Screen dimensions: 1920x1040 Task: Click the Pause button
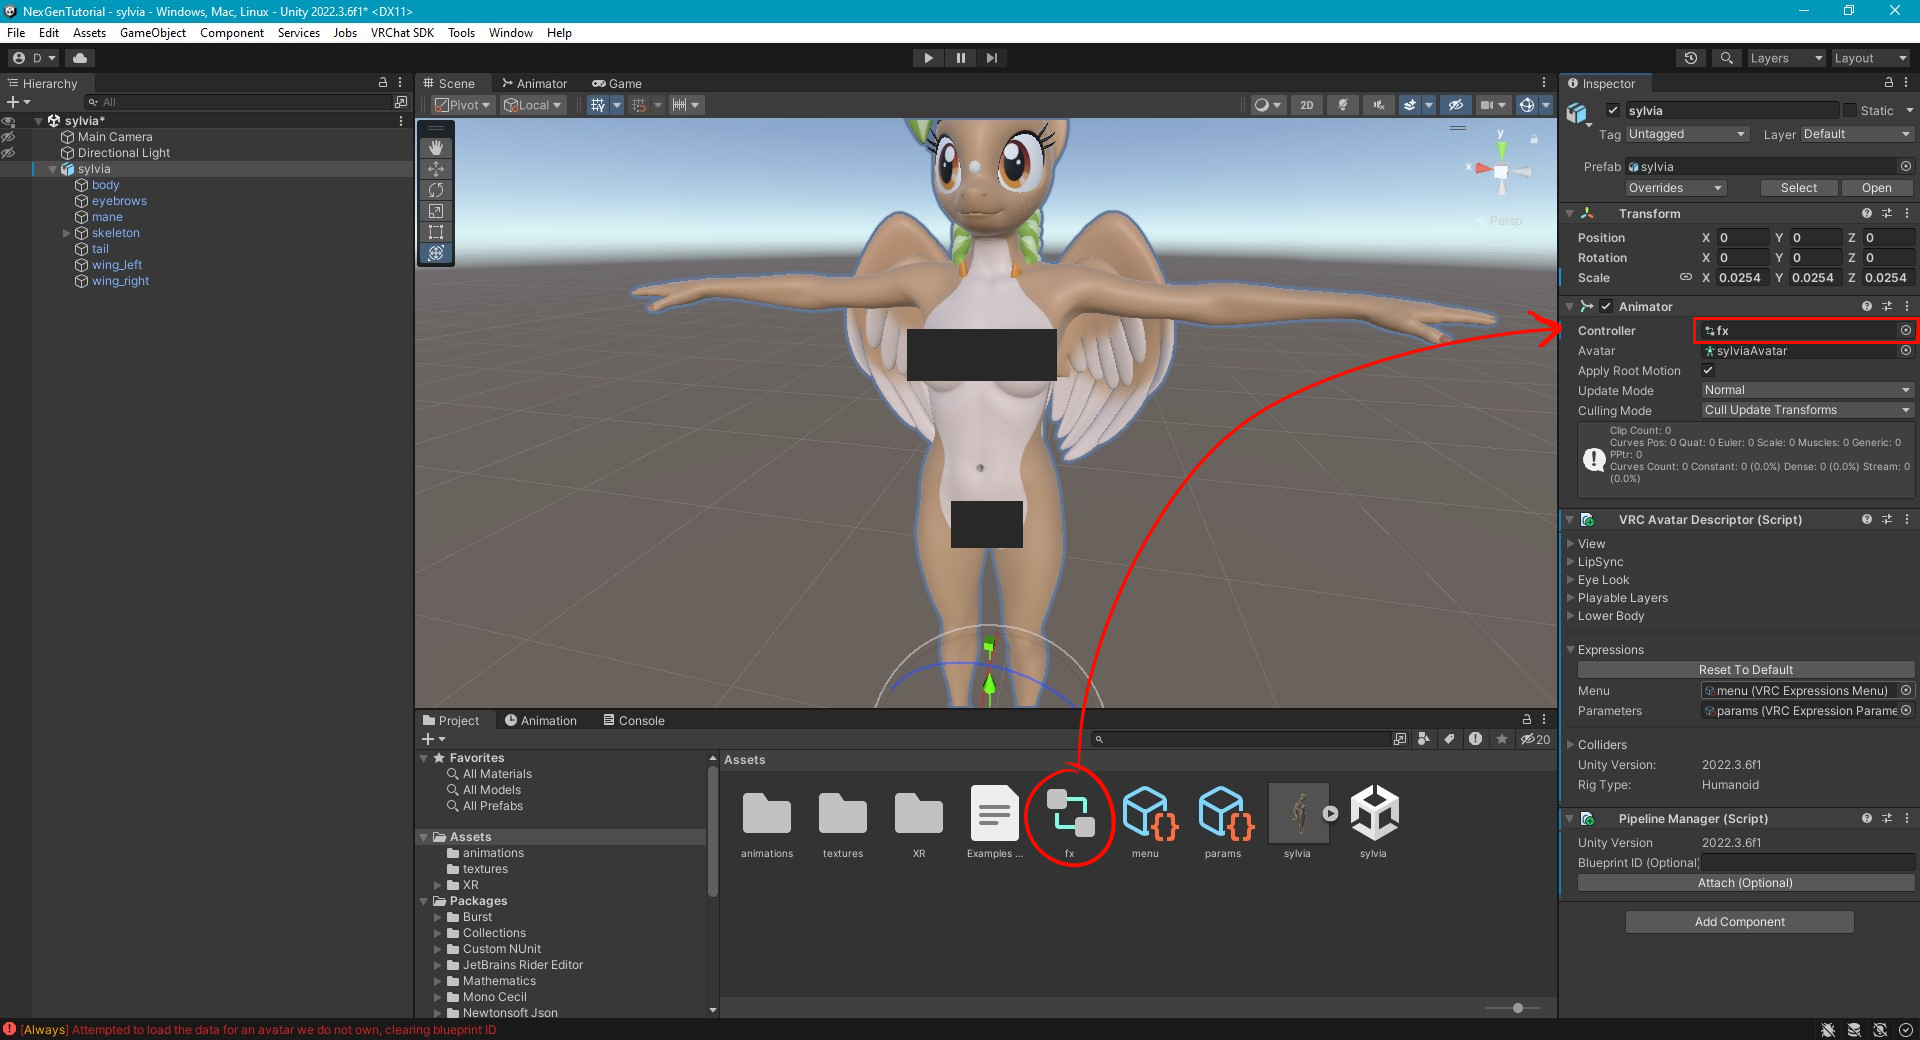pos(960,58)
